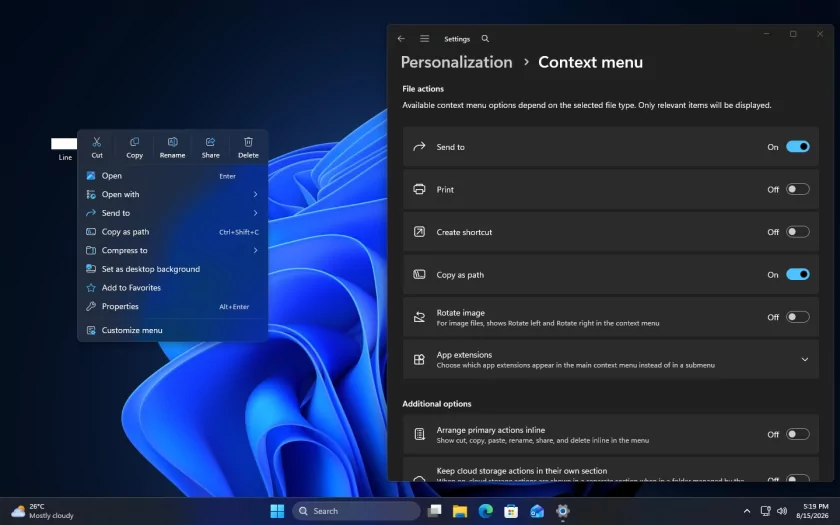Click the App extensions icon in Settings
This screenshot has height=525, width=840.
click(419, 359)
